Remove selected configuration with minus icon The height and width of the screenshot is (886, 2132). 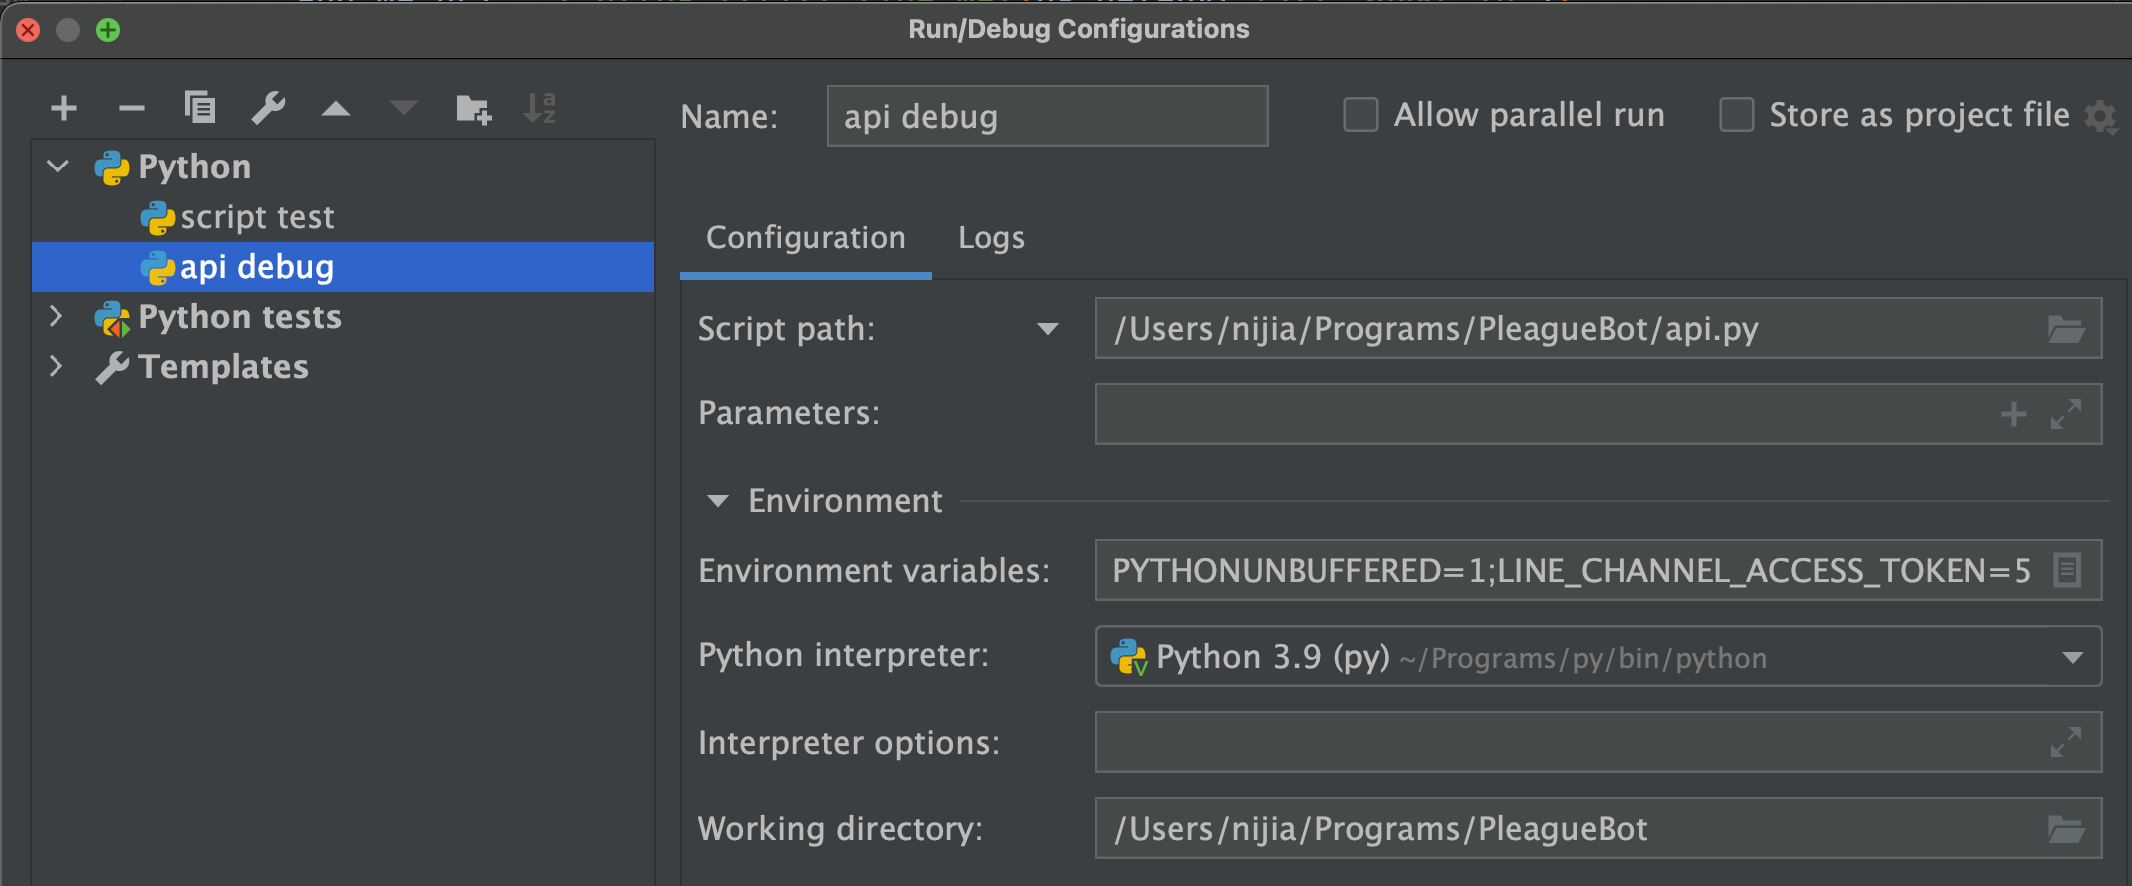click(x=132, y=108)
